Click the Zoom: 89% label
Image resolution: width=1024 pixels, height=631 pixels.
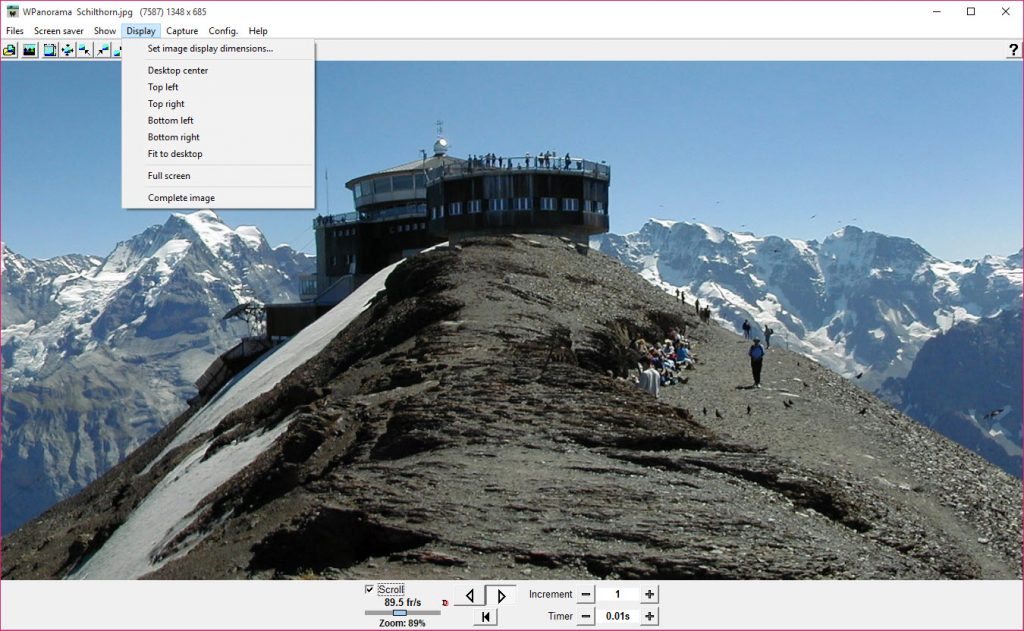402,623
